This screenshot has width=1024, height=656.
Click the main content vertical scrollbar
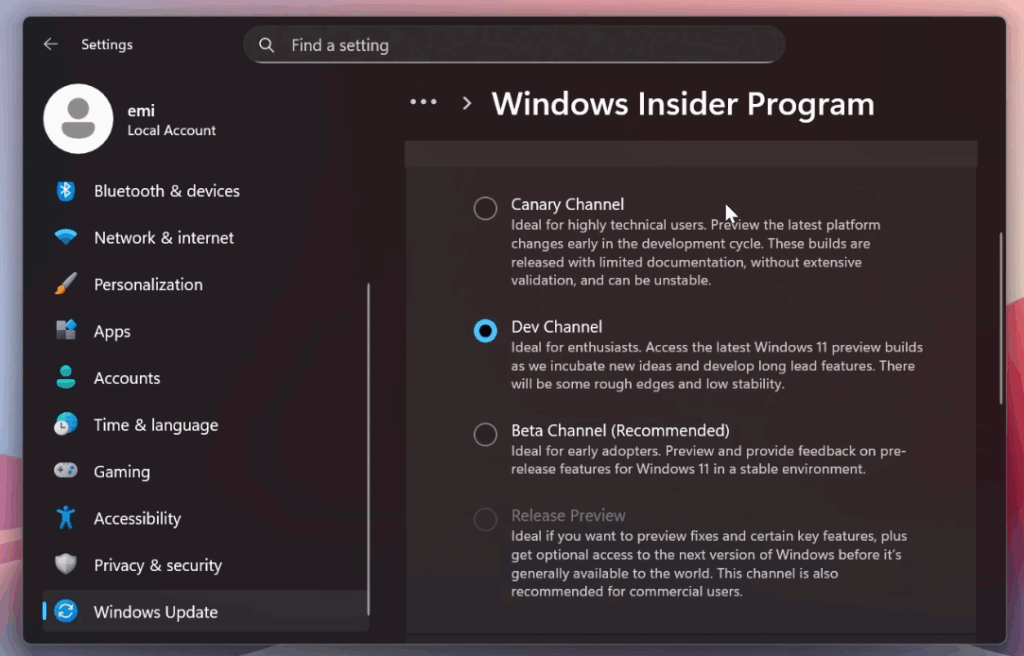tap(1000, 318)
